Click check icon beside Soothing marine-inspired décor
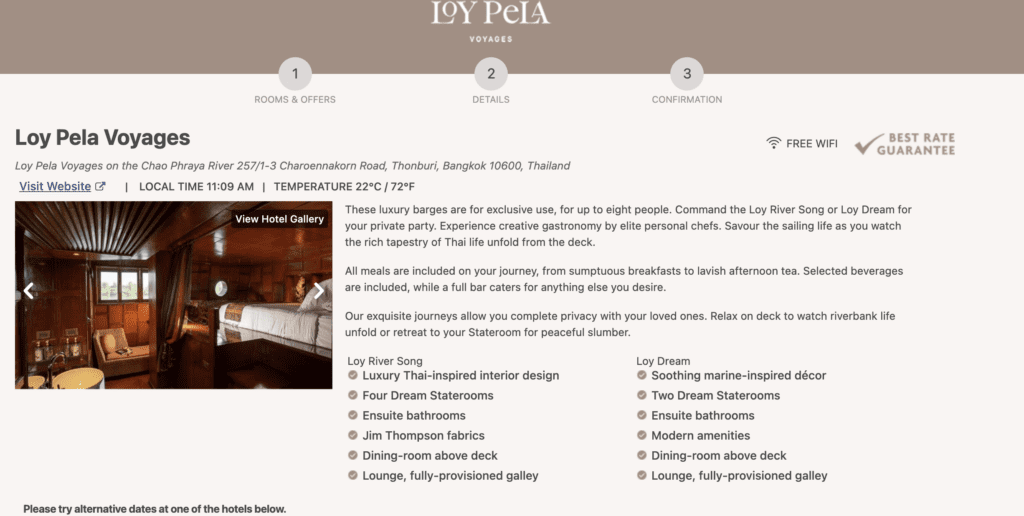Image resolution: width=1024 pixels, height=516 pixels. click(x=642, y=375)
